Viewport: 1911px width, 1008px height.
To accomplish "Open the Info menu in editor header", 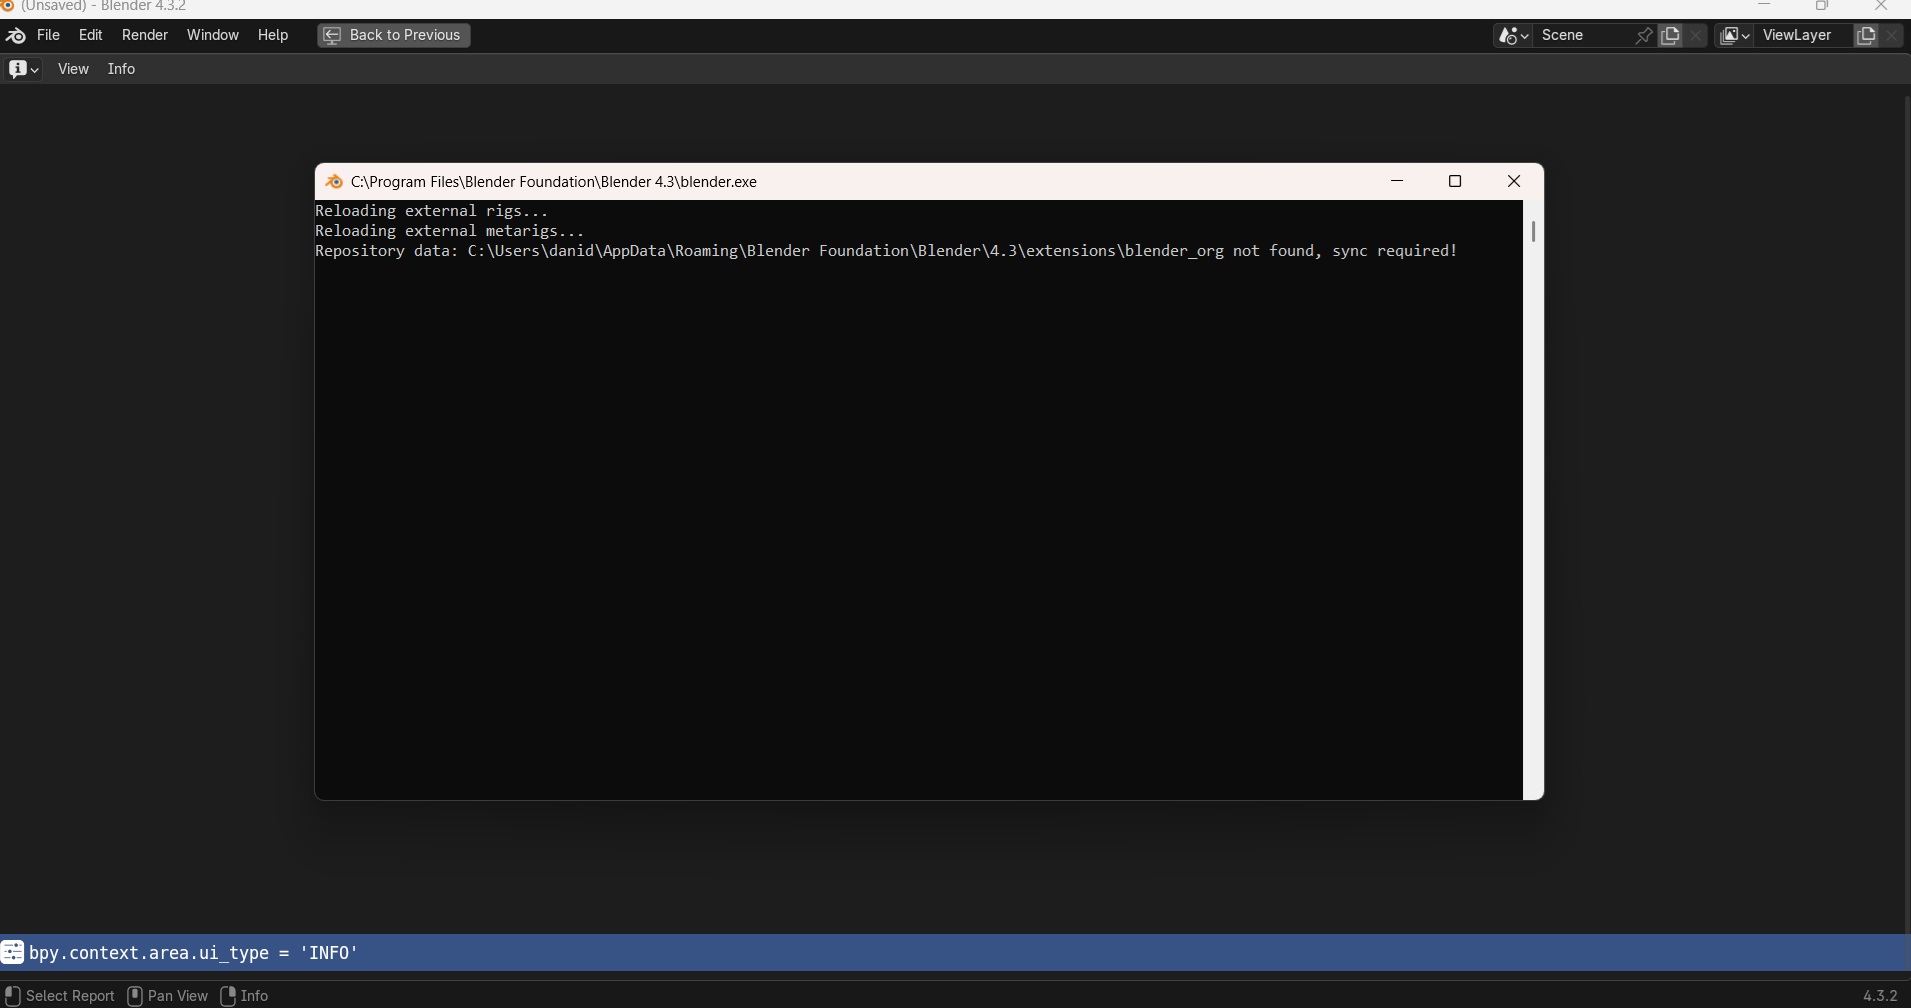I will tap(121, 69).
